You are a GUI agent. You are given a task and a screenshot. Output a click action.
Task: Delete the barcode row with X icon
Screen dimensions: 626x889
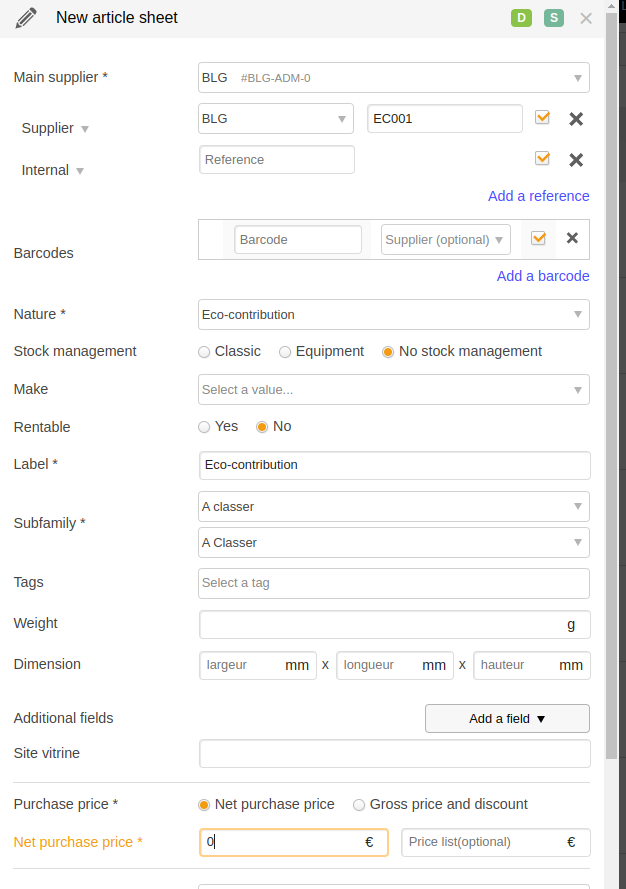click(x=573, y=238)
